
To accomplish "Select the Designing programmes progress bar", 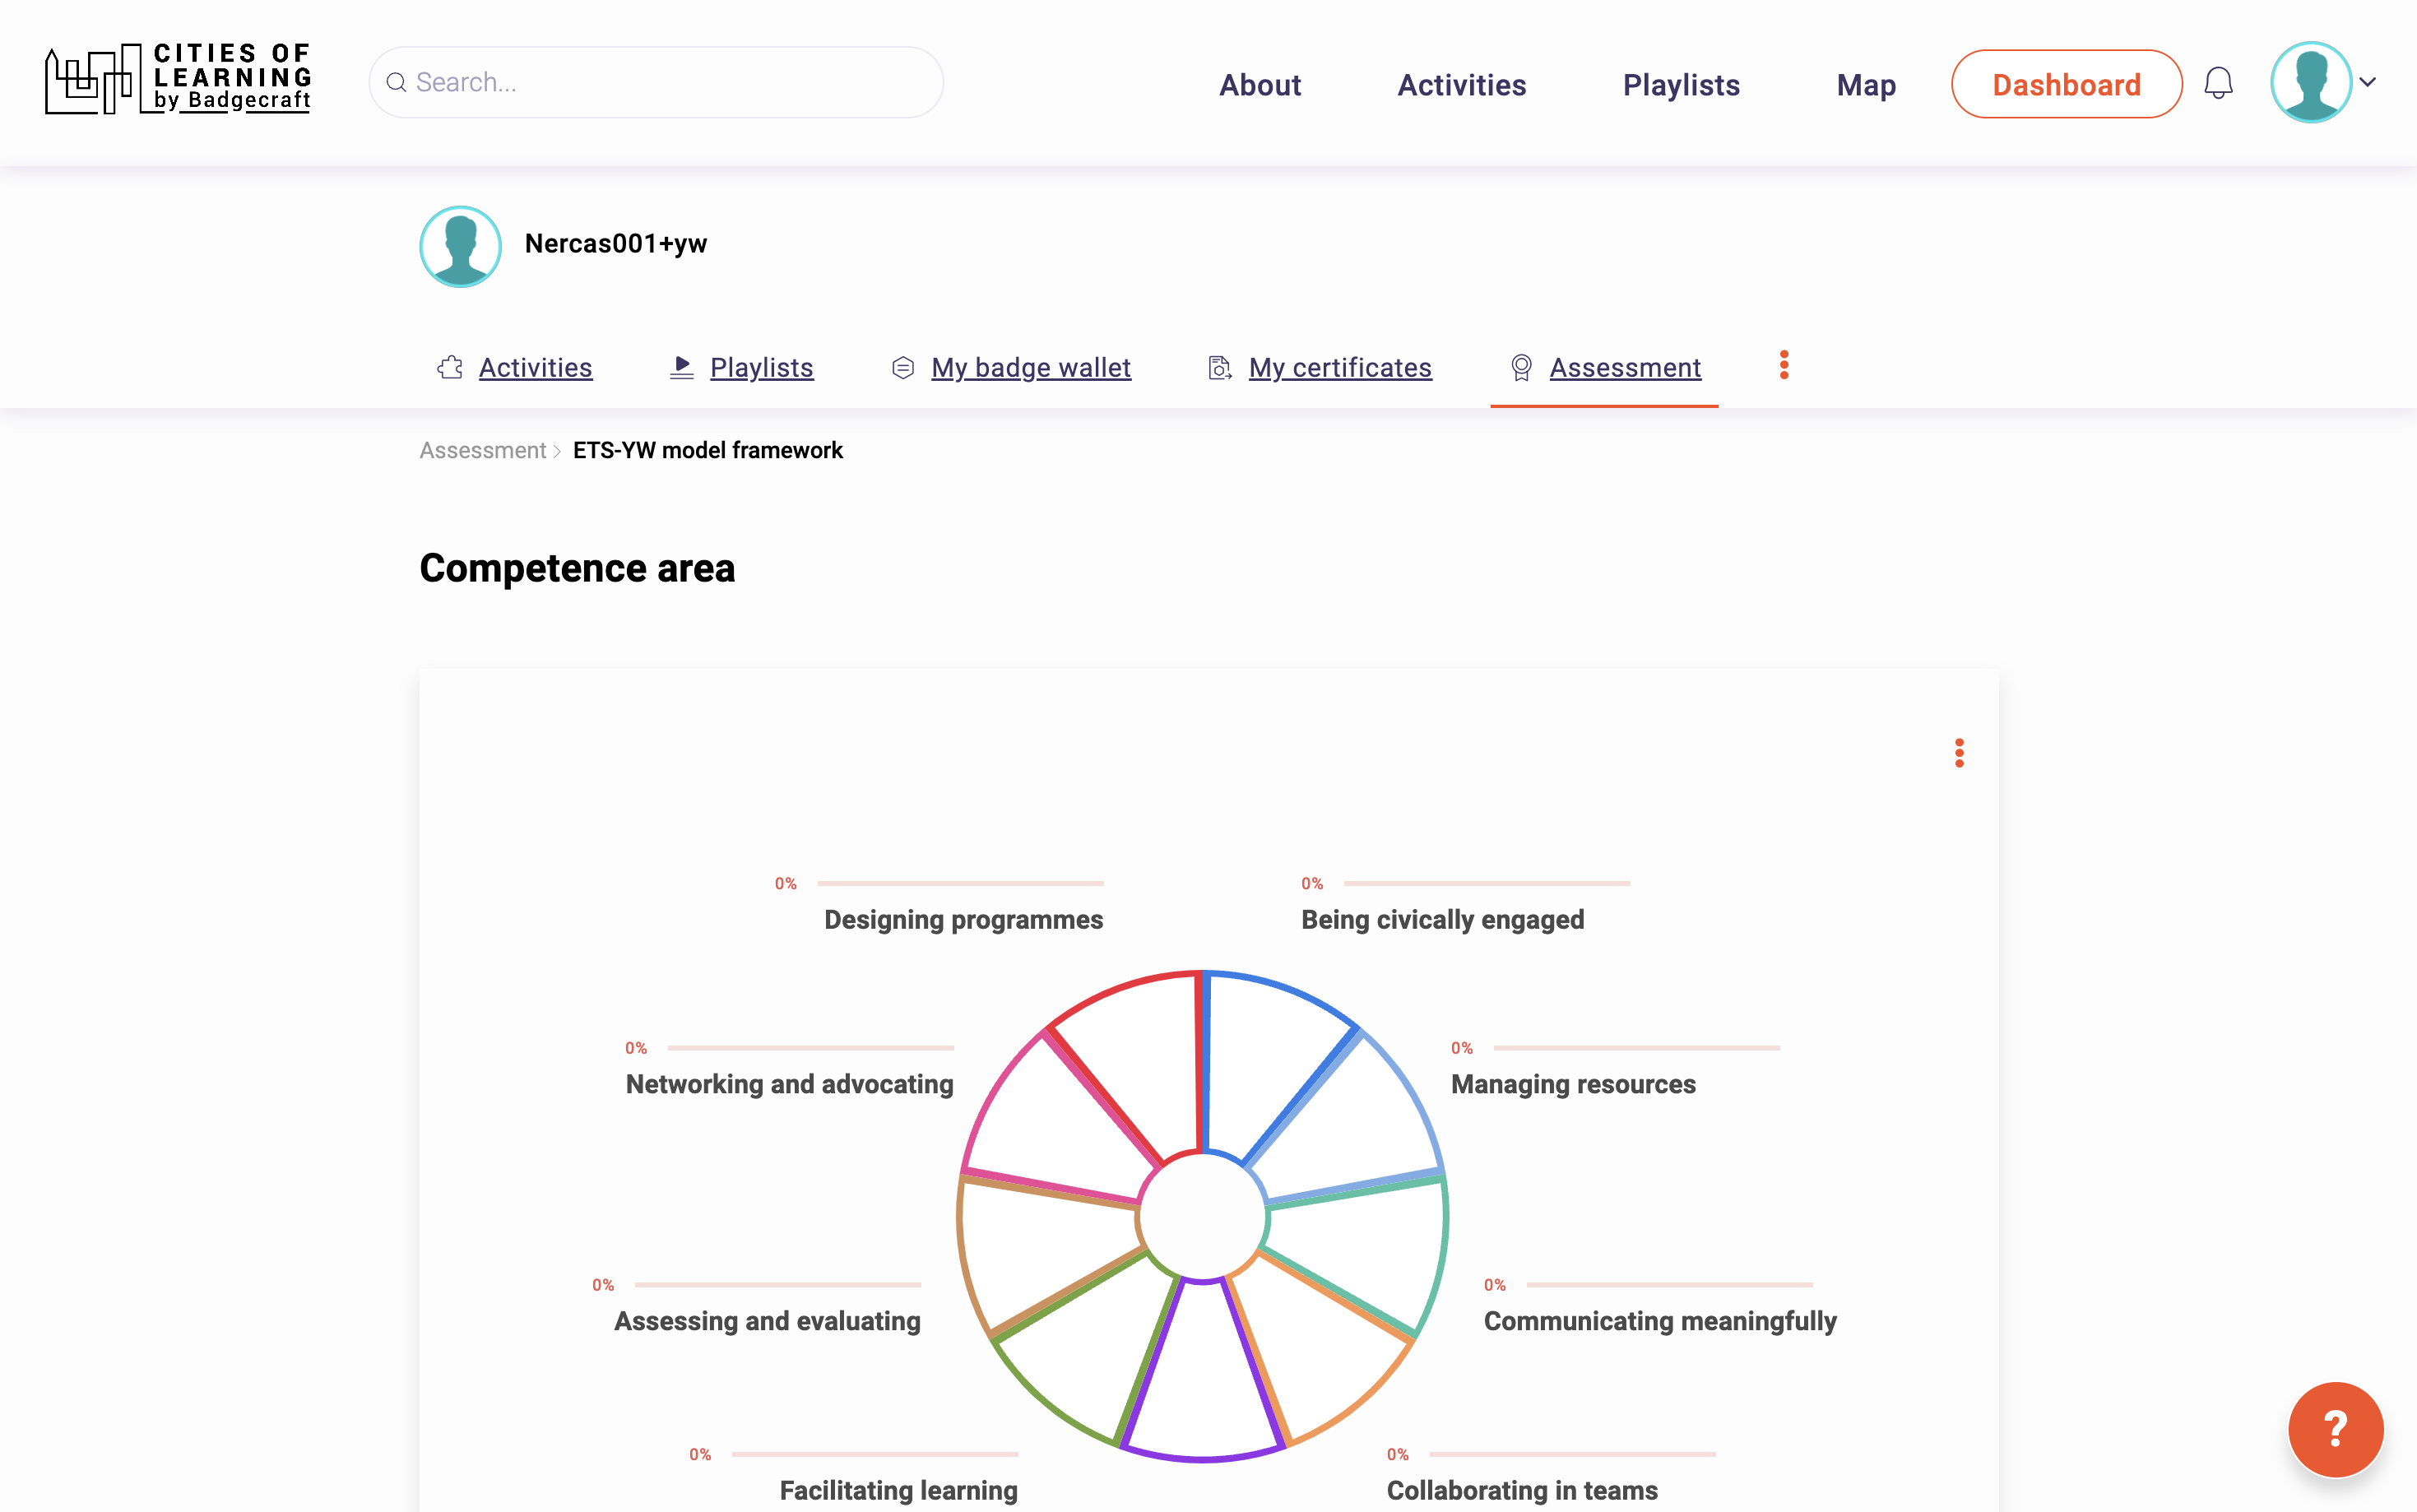I will click(959, 883).
